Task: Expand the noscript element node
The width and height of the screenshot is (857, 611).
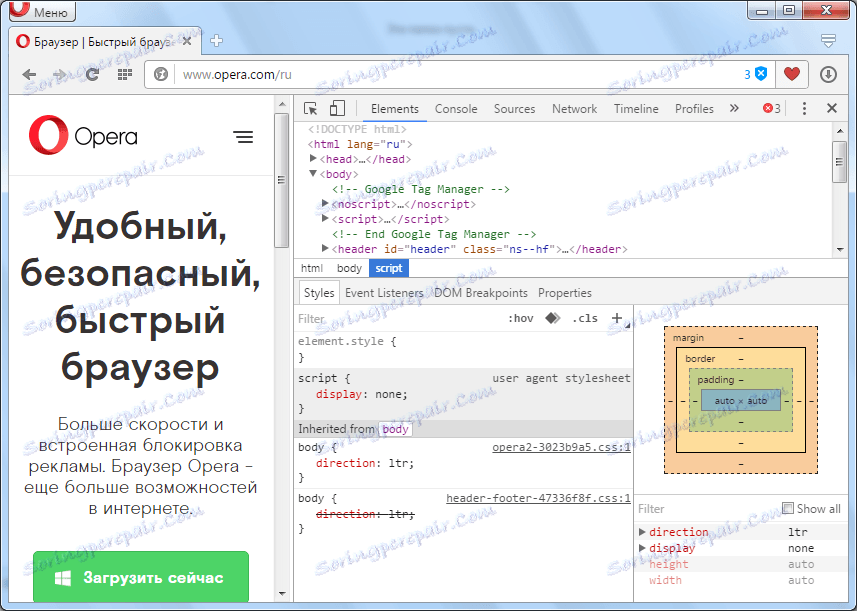Action: click(x=325, y=203)
